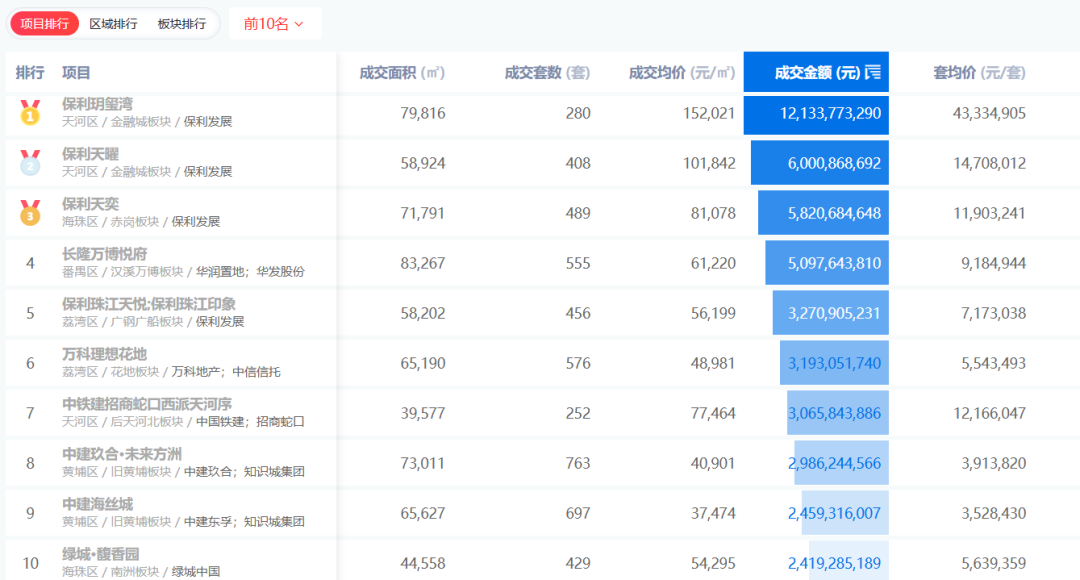
Task: Click the 5,097,643,810 amount bar
Action: [827, 263]
